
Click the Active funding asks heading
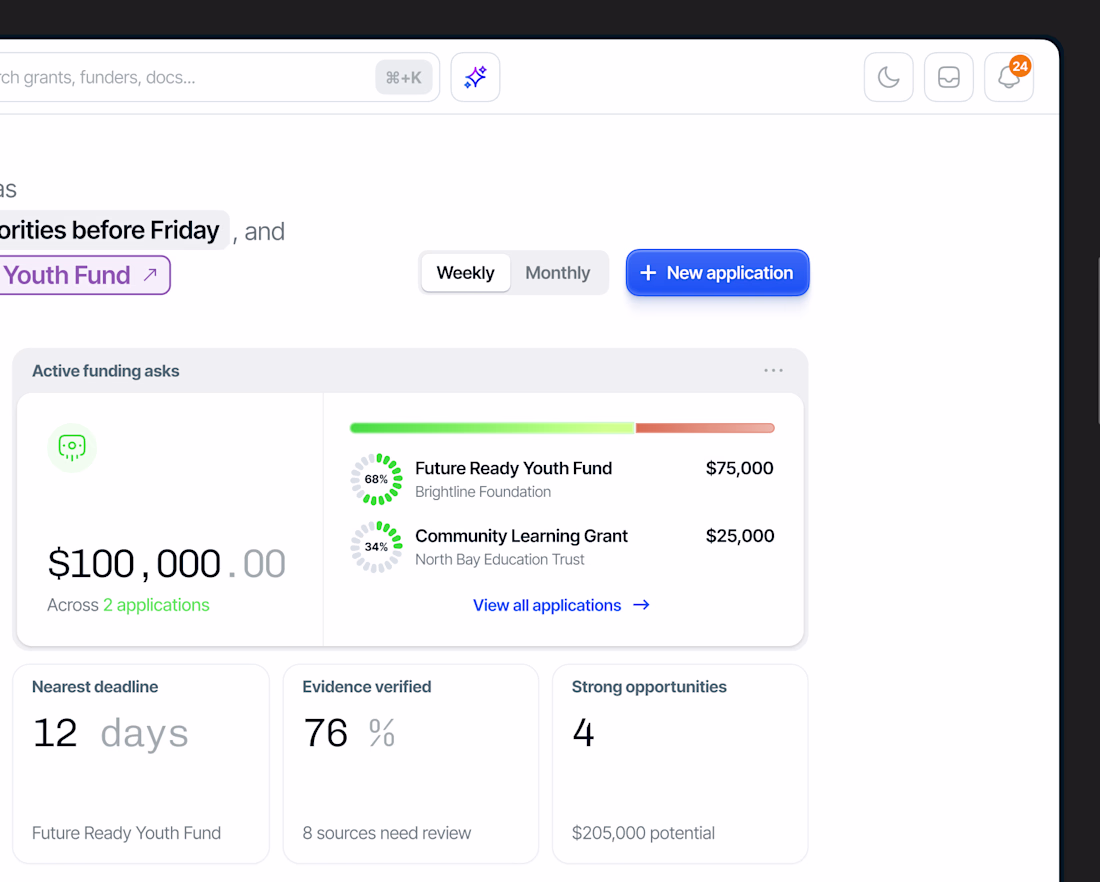105,371
